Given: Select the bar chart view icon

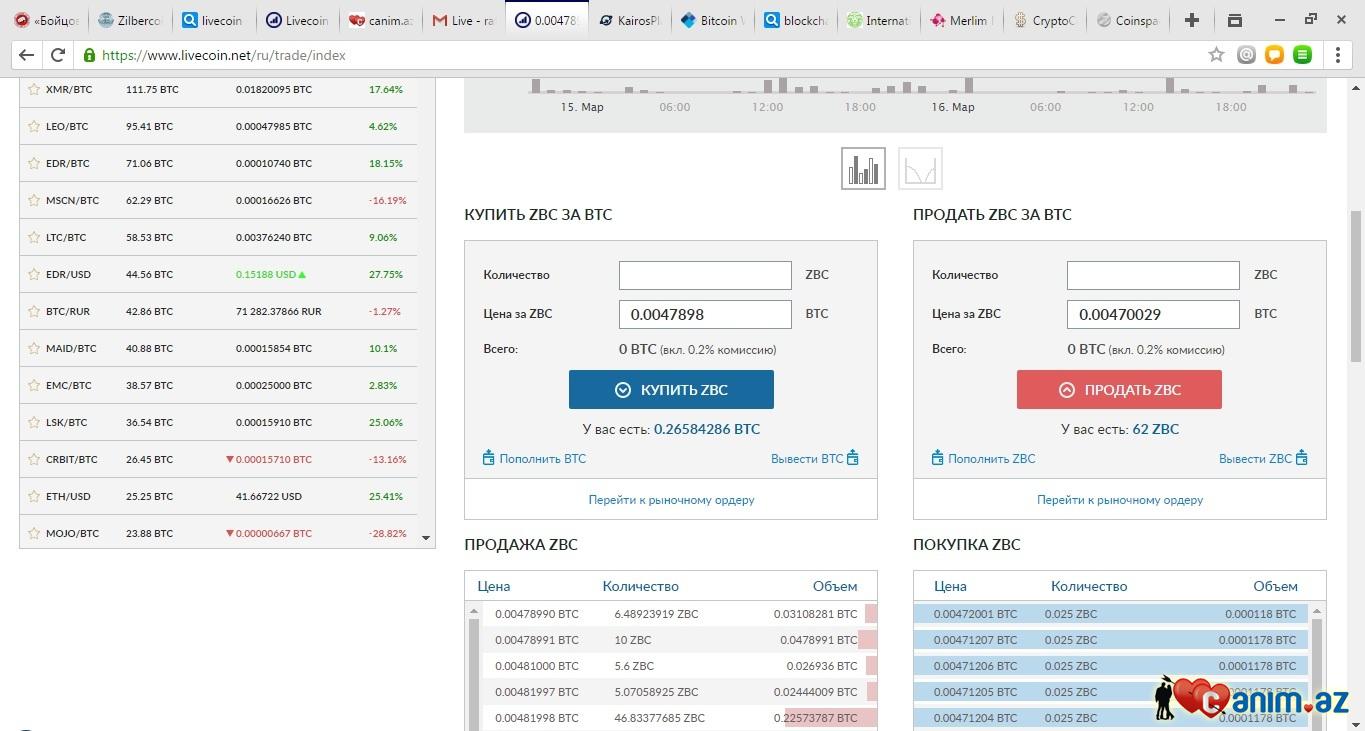Looking at the screenshot, I should pos(863,169).
